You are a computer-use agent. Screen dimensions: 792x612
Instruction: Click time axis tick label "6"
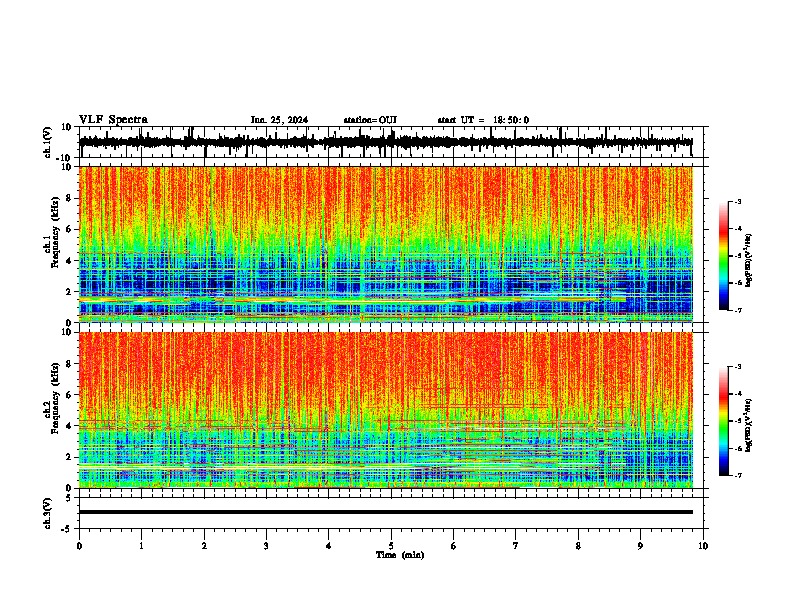(x=454, y=546)
